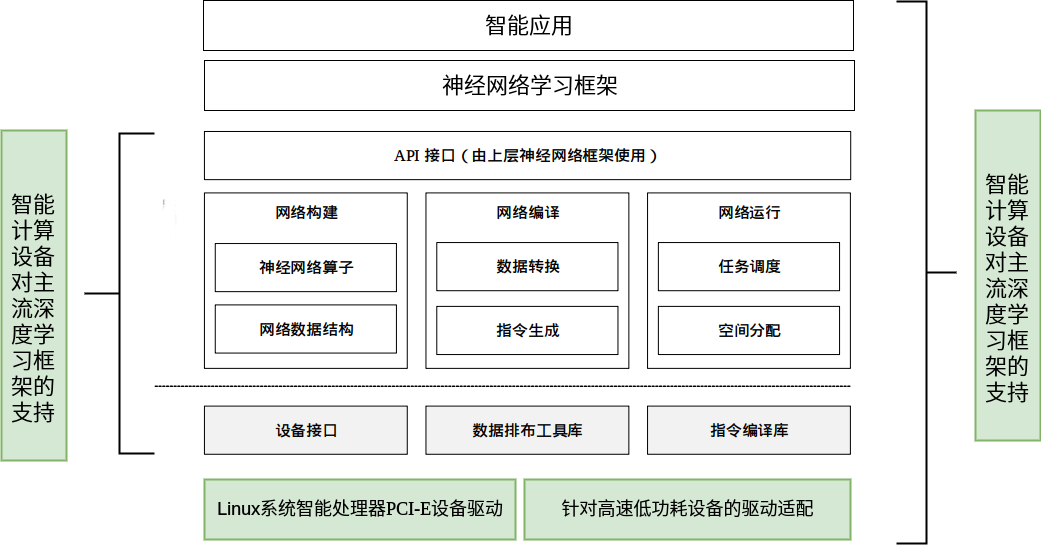Screen dimensions: 1041x545
Task: Click the 指令生成 box
Action: point(527,329)
